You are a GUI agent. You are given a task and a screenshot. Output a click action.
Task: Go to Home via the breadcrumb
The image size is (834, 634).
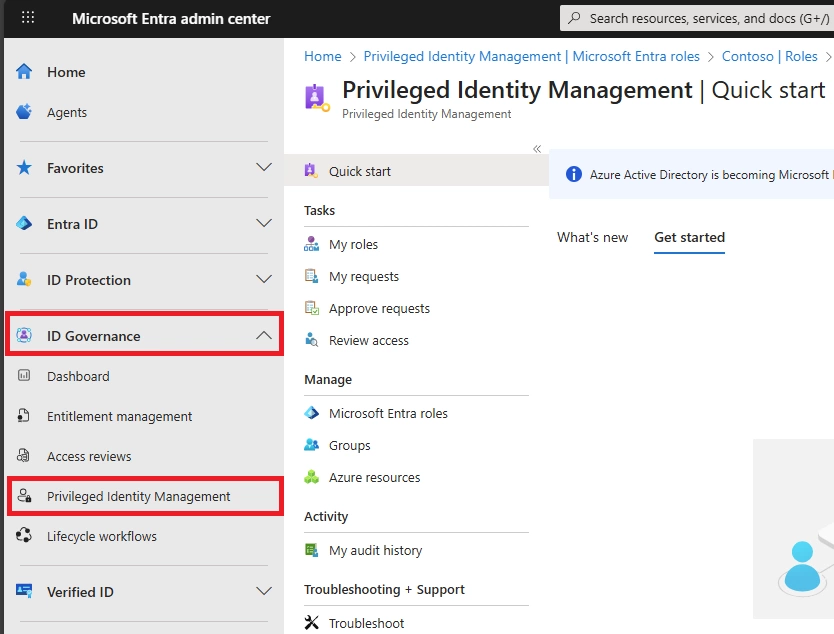point(322,56)
